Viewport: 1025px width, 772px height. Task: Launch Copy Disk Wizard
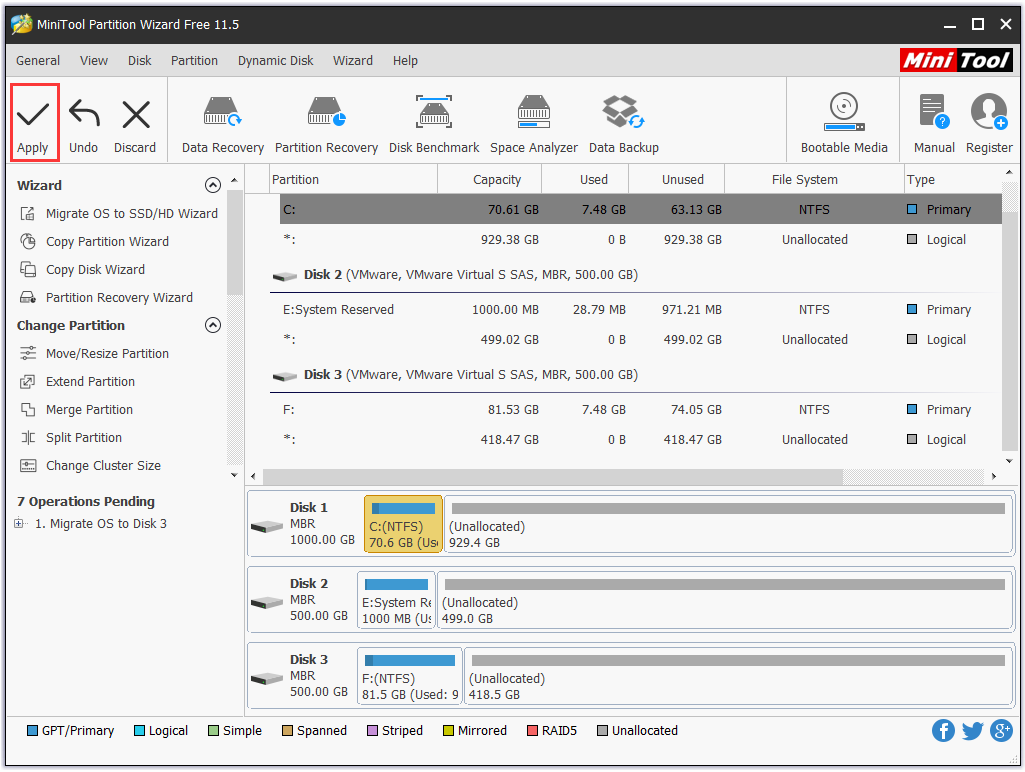(x=82, y=270)
